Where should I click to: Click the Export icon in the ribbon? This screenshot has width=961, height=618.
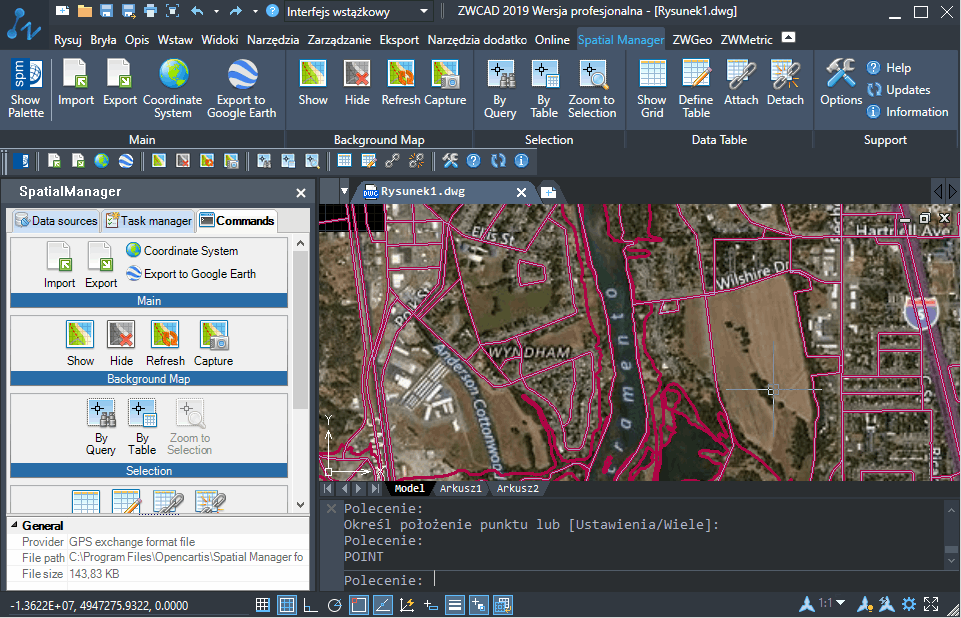click(x=120, y=83)
